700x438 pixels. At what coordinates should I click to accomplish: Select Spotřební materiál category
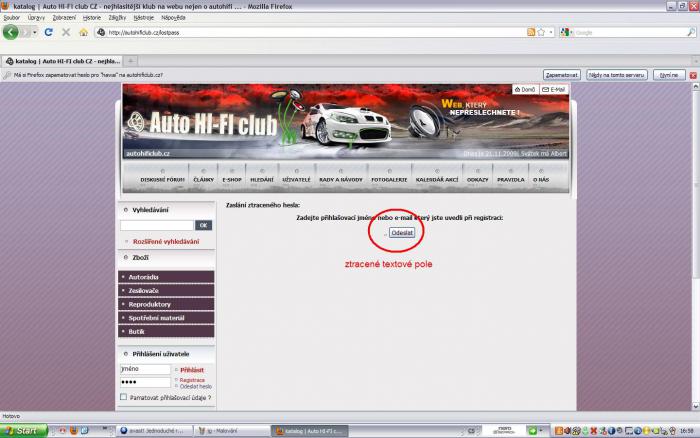pyautogui.click(x=166, y=318)
